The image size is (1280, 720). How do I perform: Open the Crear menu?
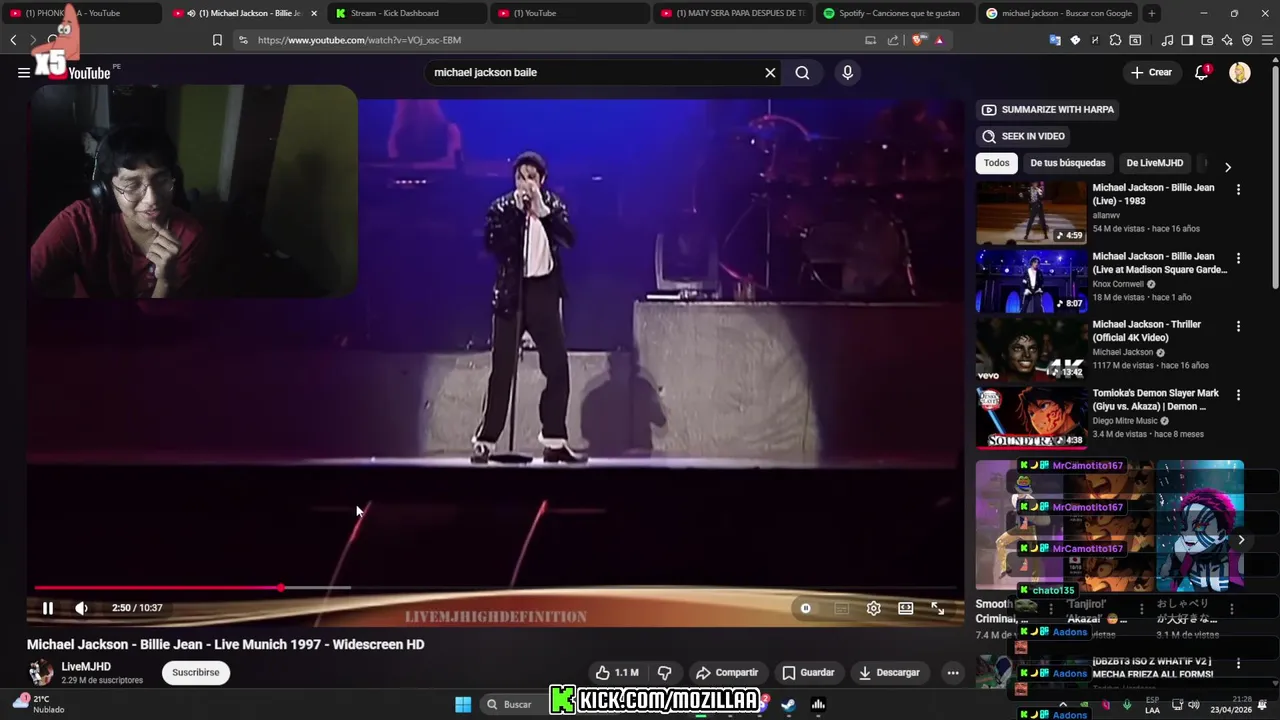pos(1151,72)
